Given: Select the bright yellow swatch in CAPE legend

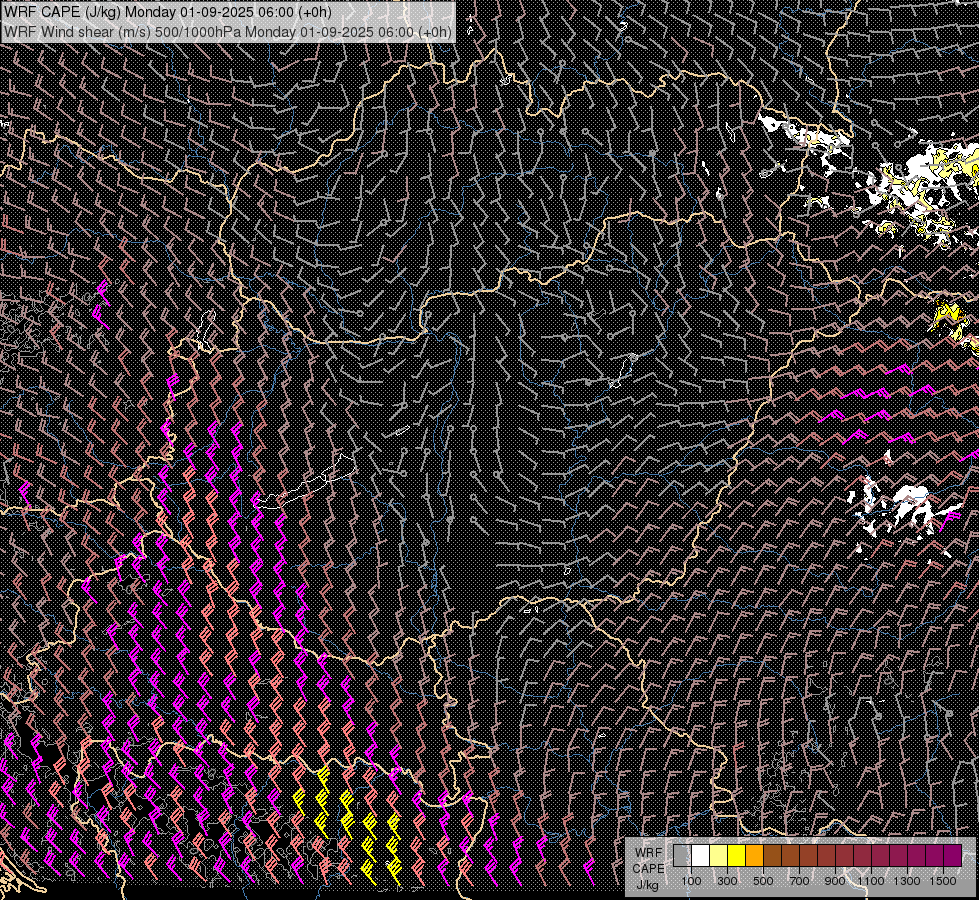Looking at the screenshot, I should click(x=737, y=855).
